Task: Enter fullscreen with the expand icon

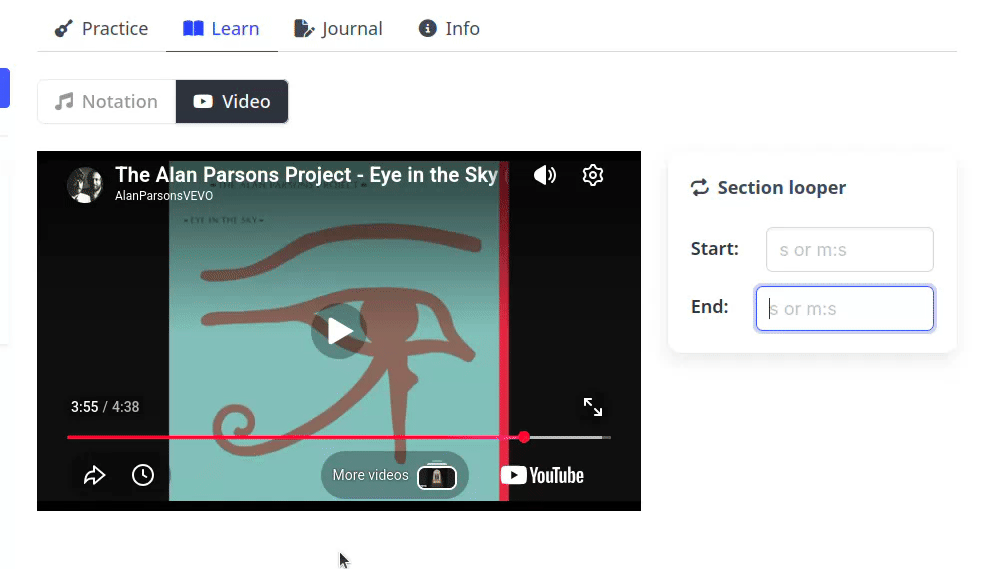Action: coord(593,407)
